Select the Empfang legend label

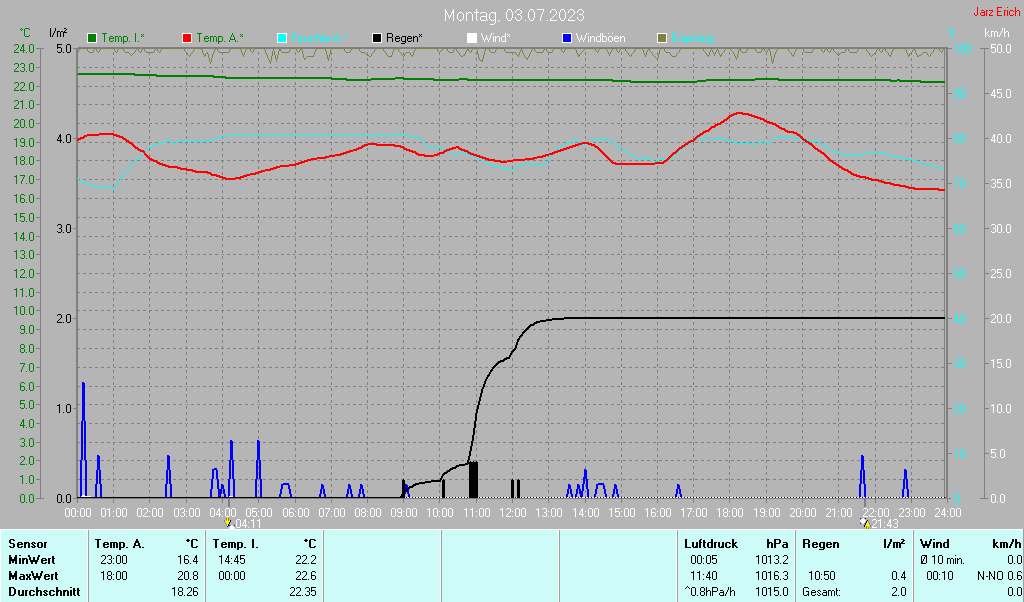point(692,39)
